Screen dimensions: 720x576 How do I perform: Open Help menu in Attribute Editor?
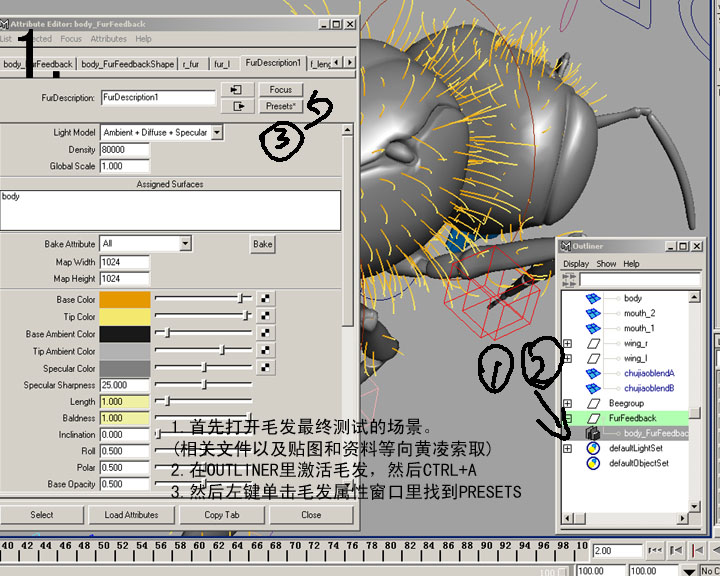143,39
